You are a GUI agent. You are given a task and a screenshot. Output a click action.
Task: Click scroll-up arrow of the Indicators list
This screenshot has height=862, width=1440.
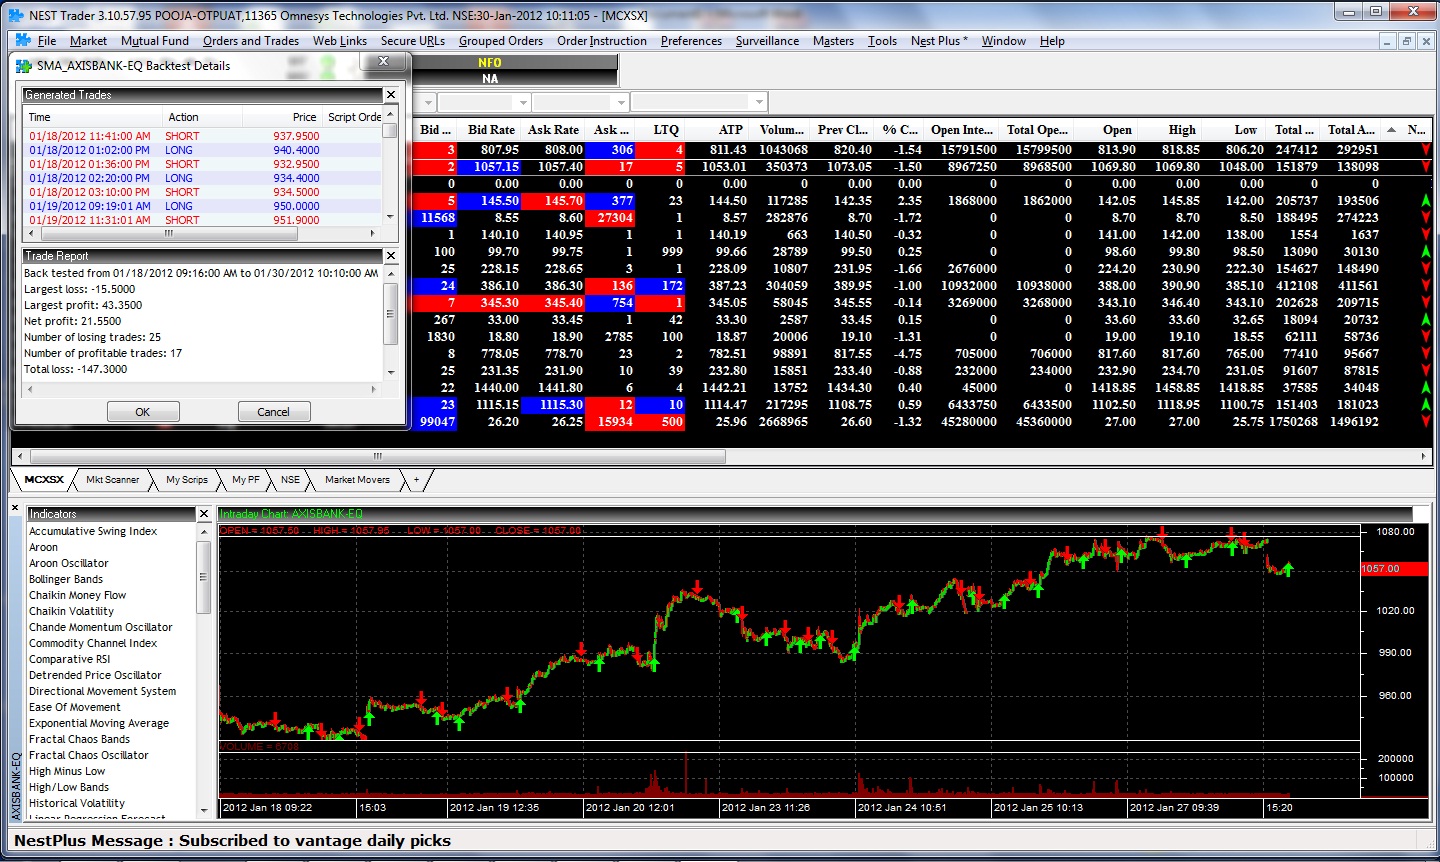pos(204,530)
